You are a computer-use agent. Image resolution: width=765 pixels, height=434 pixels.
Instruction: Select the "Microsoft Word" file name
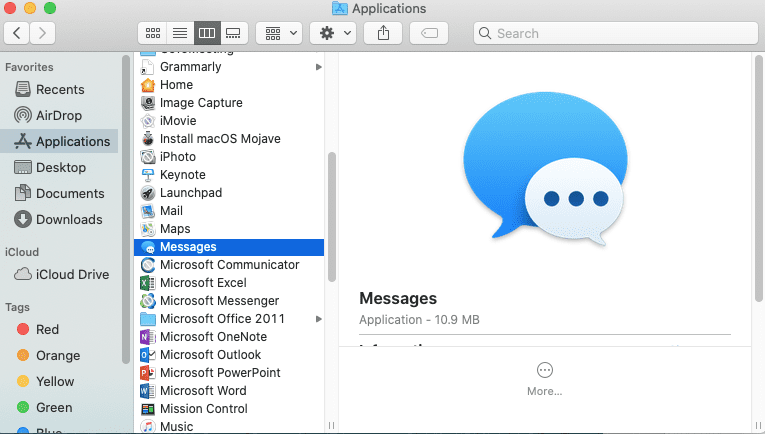203,391
